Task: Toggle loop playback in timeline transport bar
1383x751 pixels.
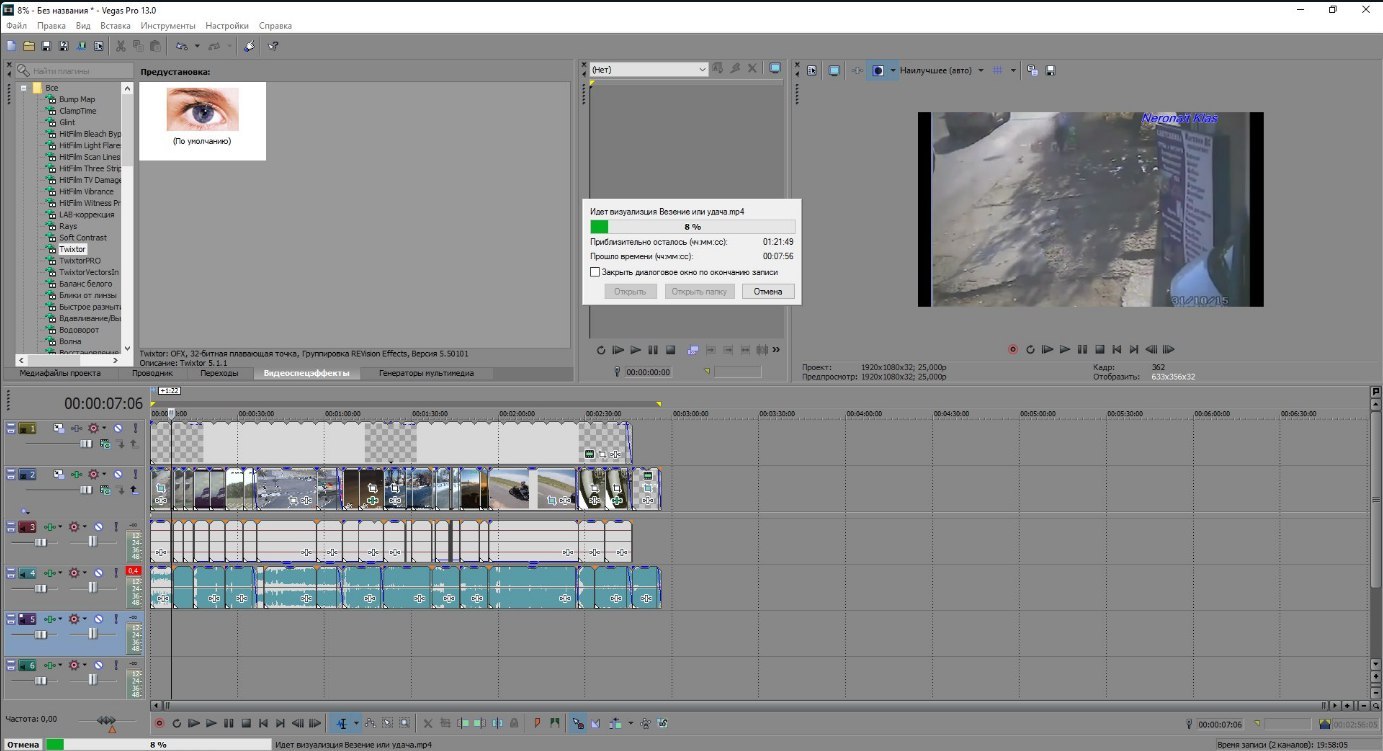Action: tap(176, 723)
